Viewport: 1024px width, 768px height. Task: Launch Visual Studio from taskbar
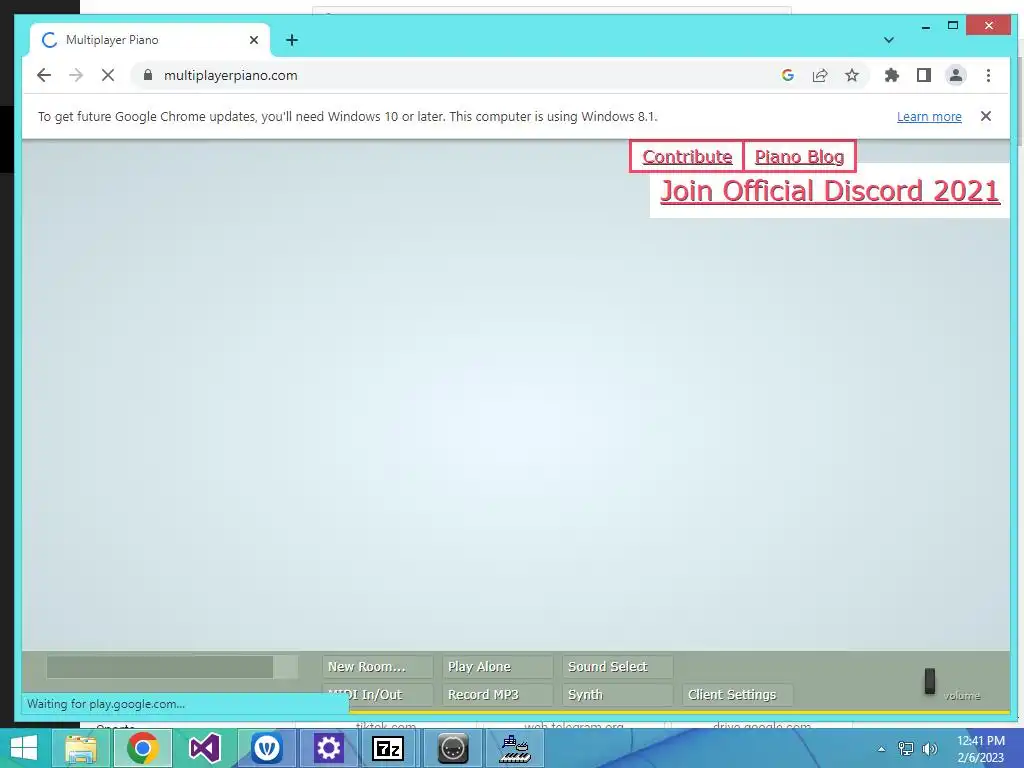point(204,748)
